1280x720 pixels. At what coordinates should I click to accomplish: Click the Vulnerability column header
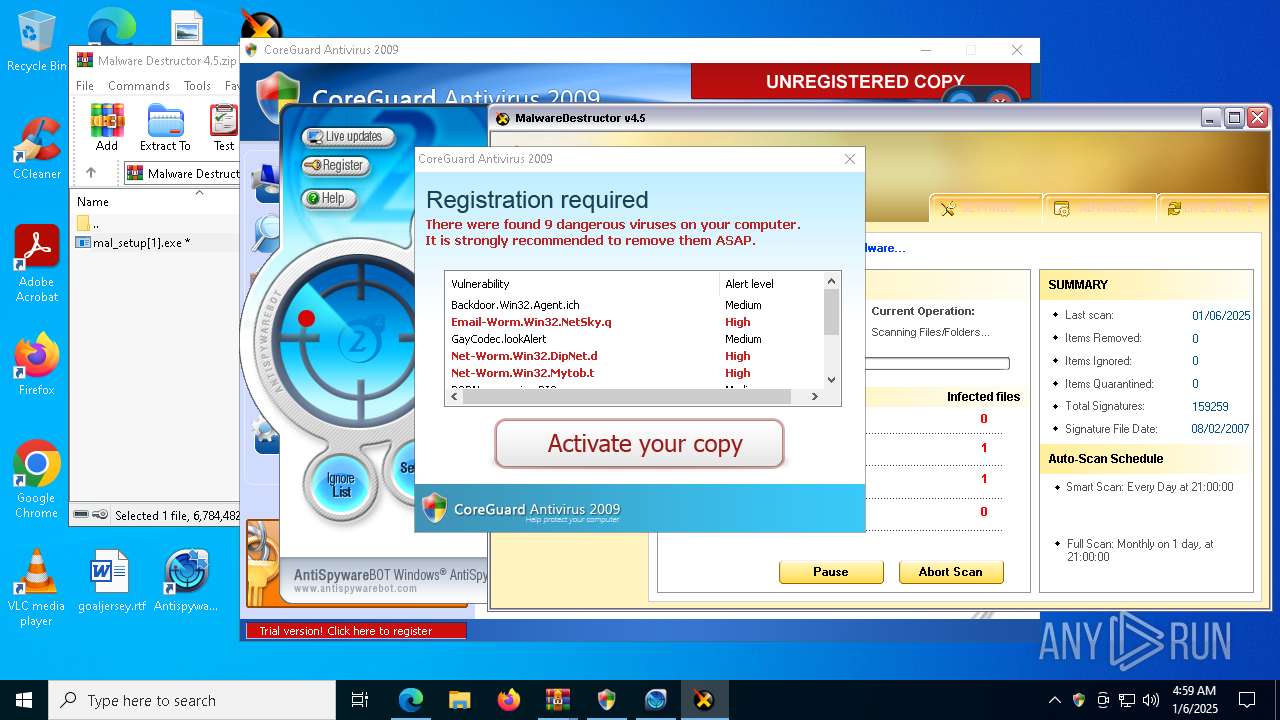pos(582,284)
